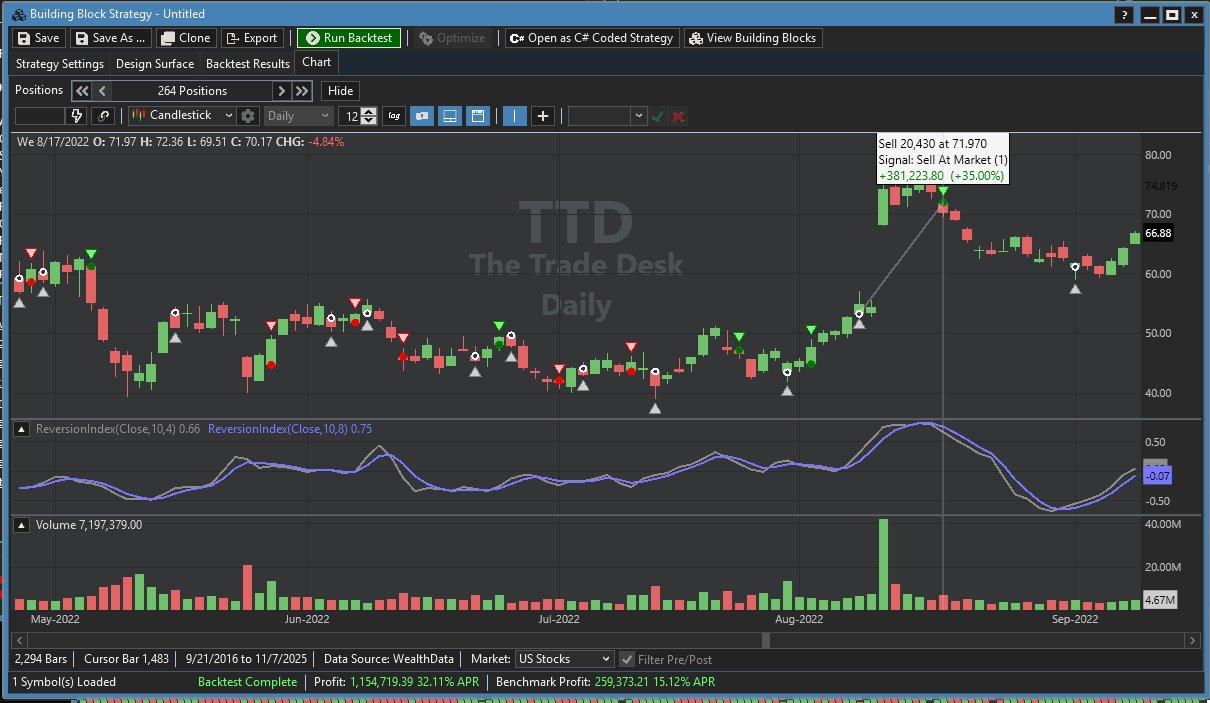The height and width of the screenshot is (703, 1210).
Task: Click the chain link icon in chart toolbar
Action: point(104,116)
